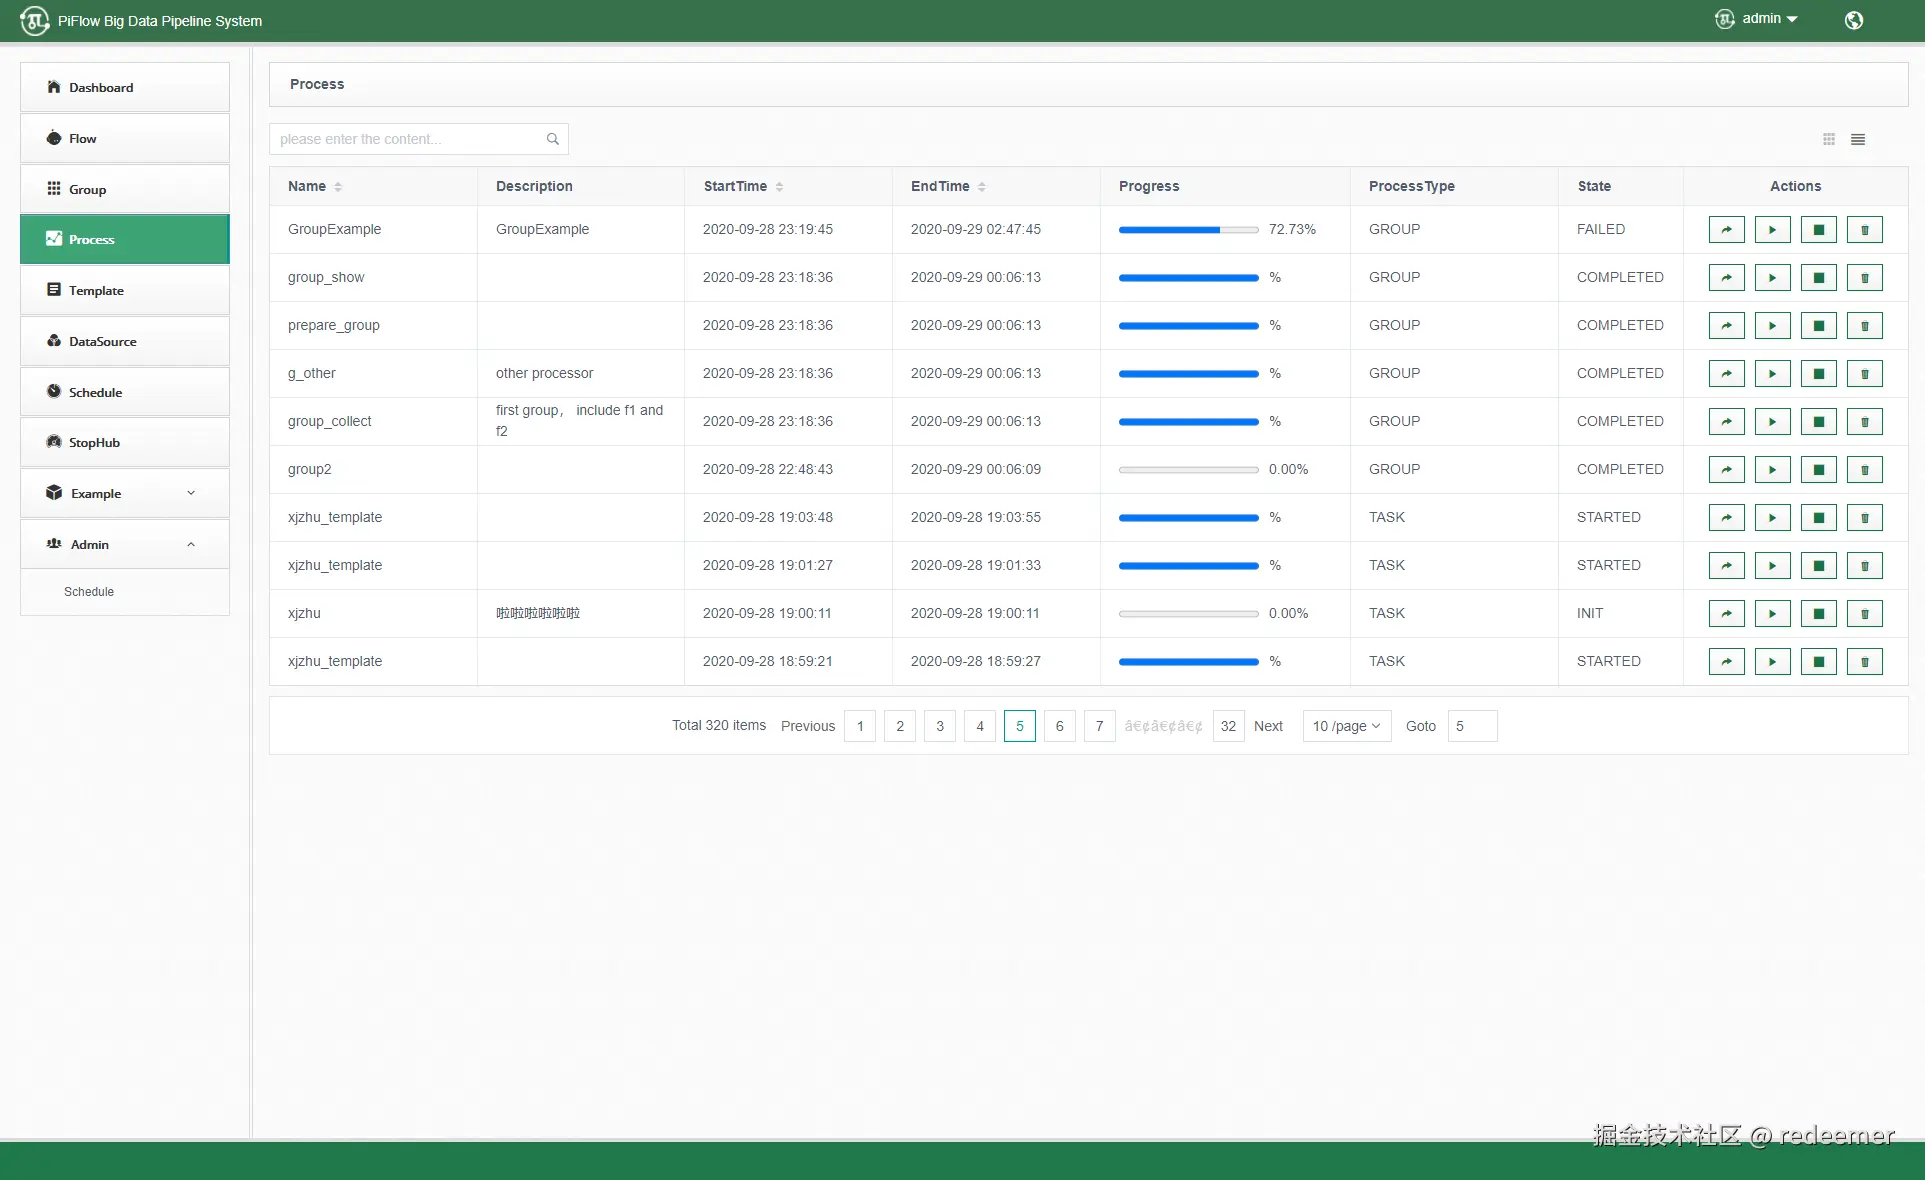The height and width of the screenshot is (1180, 1925).
Task: Open the StopHub menu item
Action: (125, 442)
